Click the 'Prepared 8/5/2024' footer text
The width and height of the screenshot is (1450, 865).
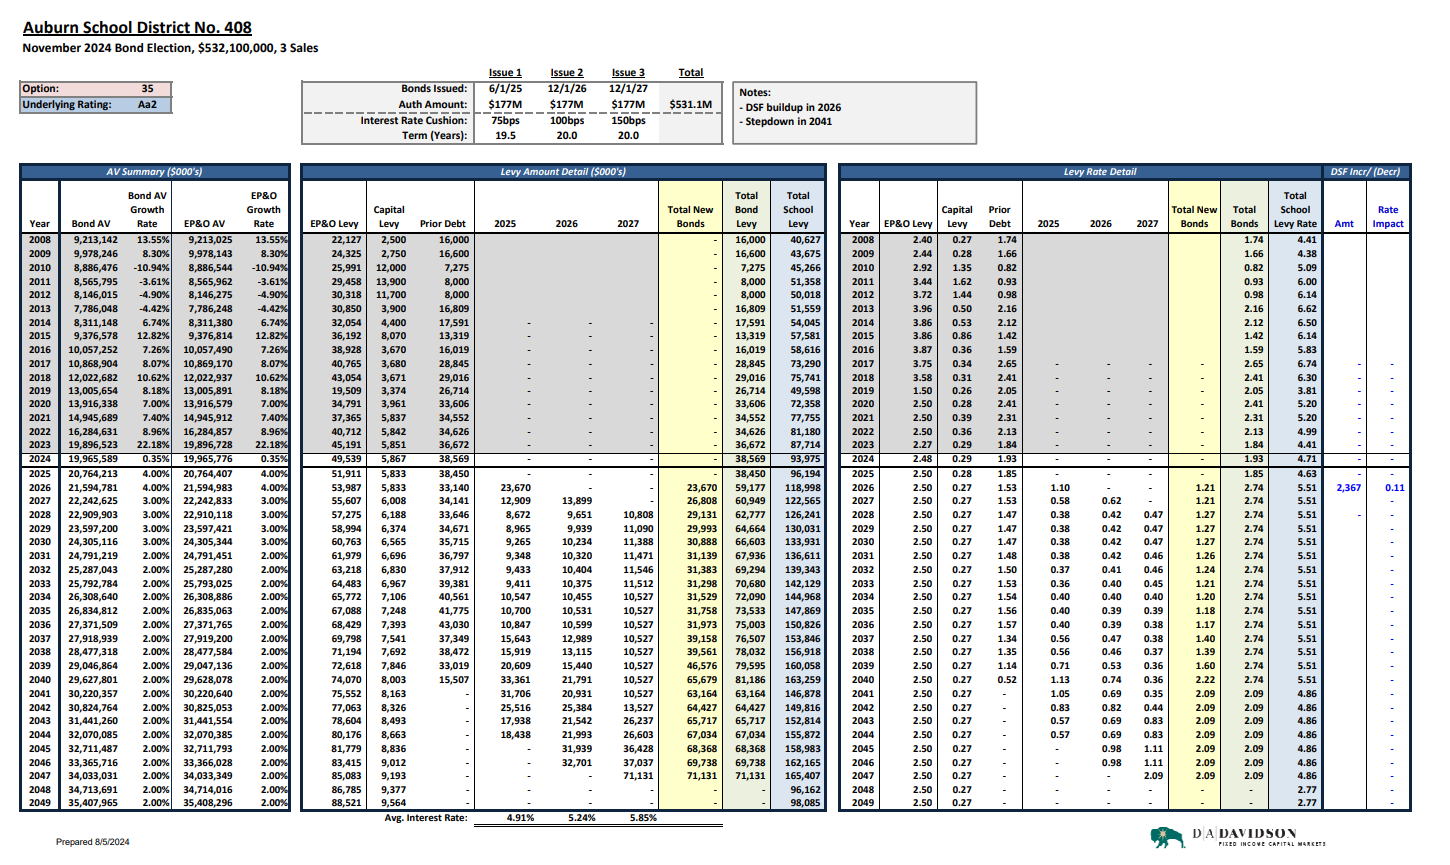tap(93, 842)
